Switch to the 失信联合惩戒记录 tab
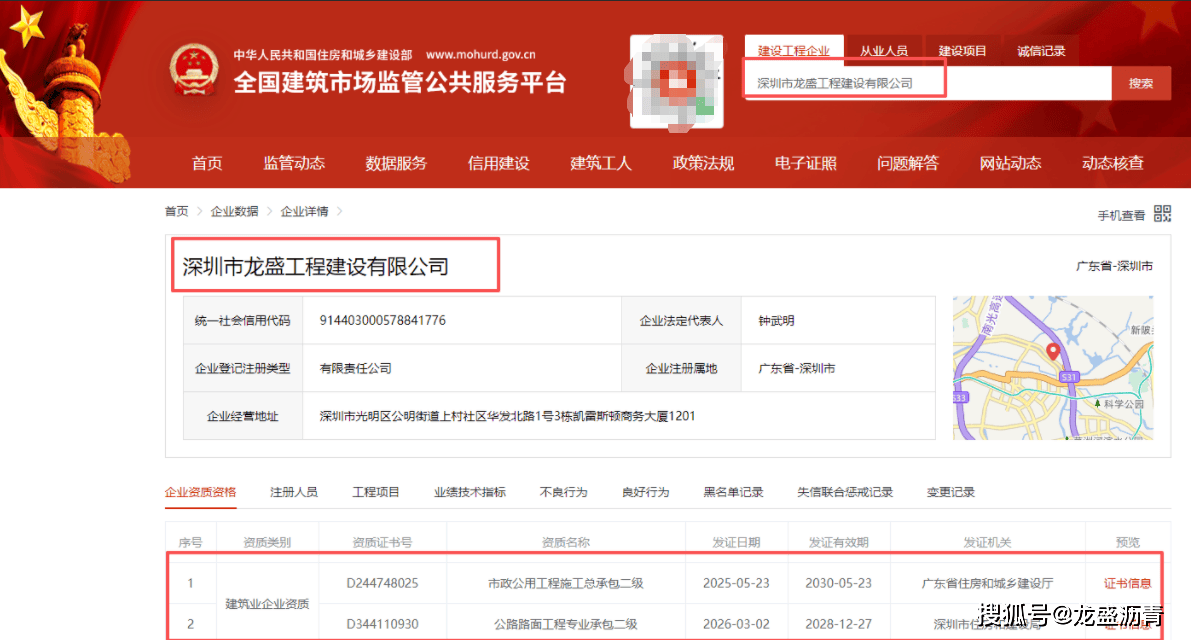Viewport: 1191px width, 640px height. (845, 492)
